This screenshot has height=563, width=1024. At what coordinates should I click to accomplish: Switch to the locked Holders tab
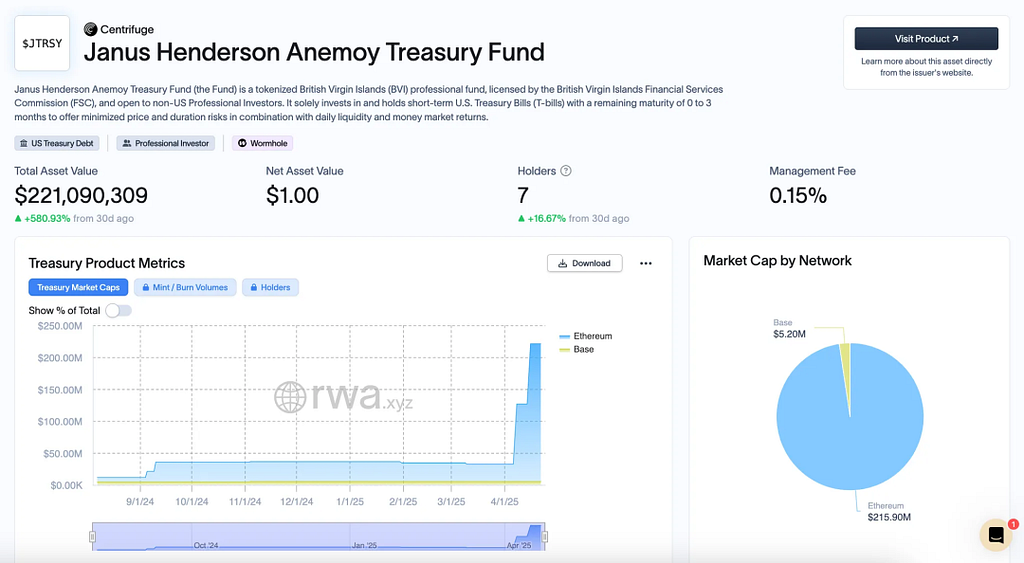(x=270, y=287)
